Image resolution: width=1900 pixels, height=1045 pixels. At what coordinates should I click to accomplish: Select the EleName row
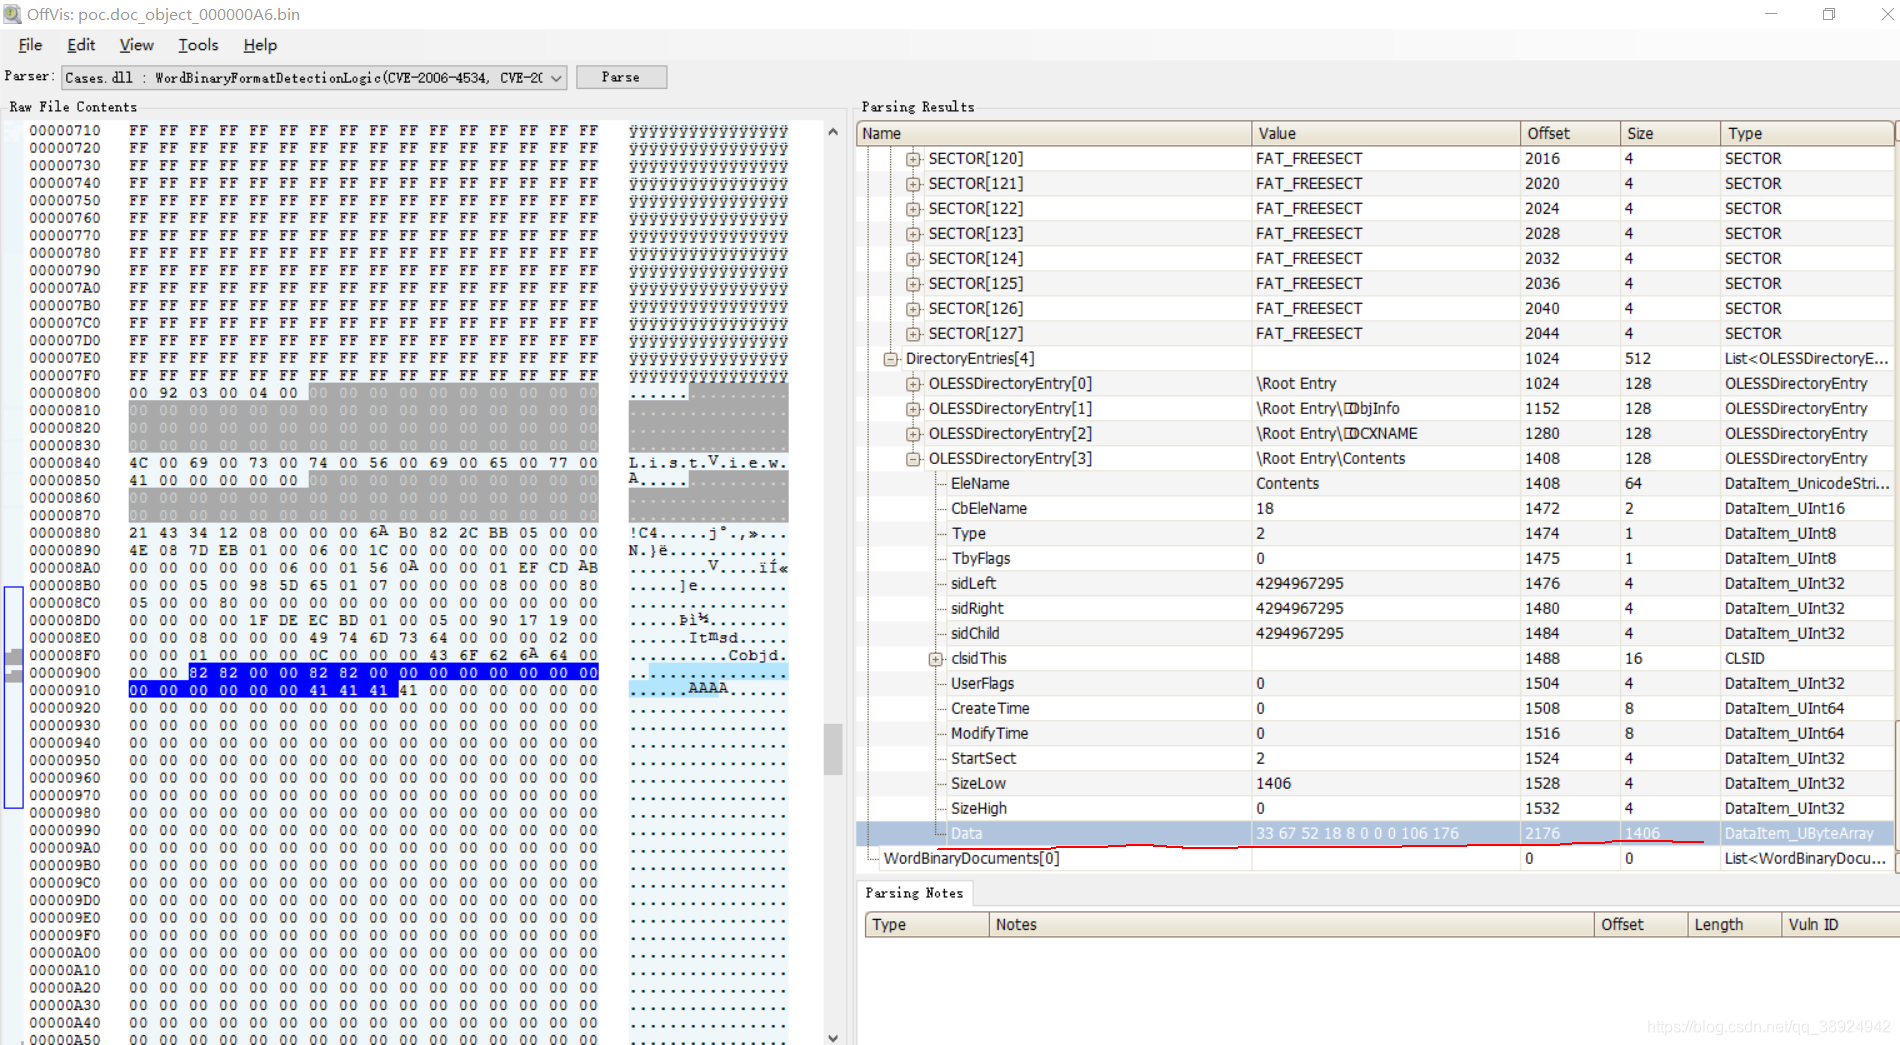(1375, 484)
